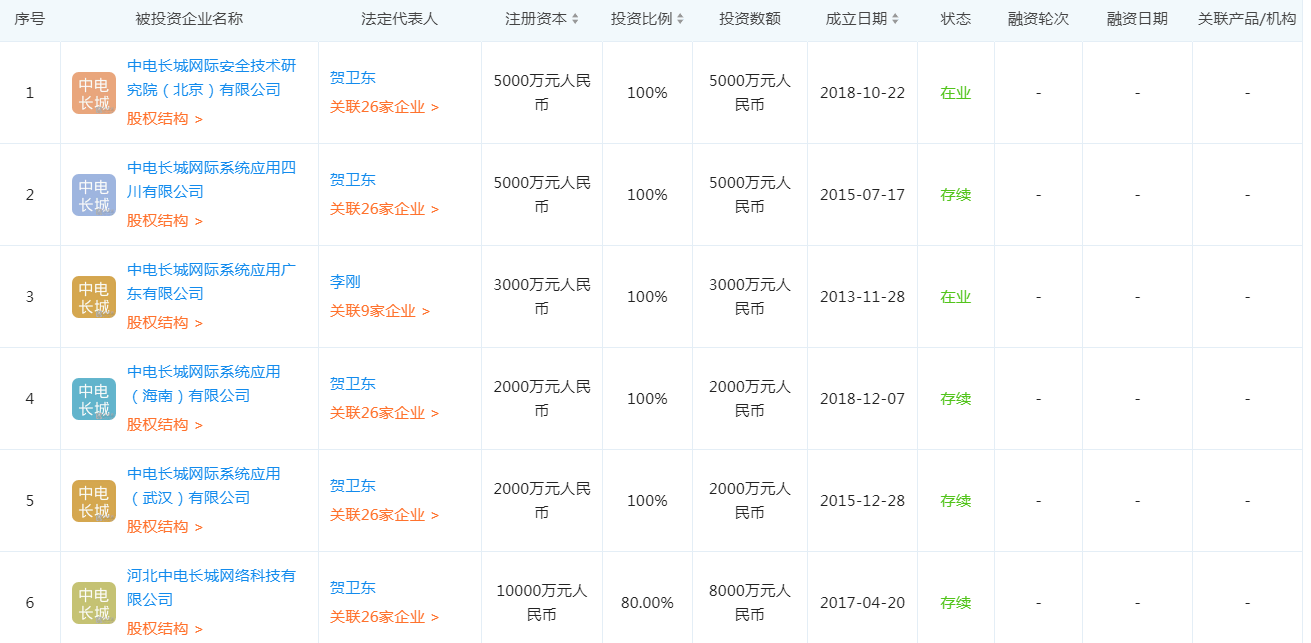Open 中电长城网际系统应用四川有限公司 company page
This screenshot has height=643, width=1311.
pos(212,180)
